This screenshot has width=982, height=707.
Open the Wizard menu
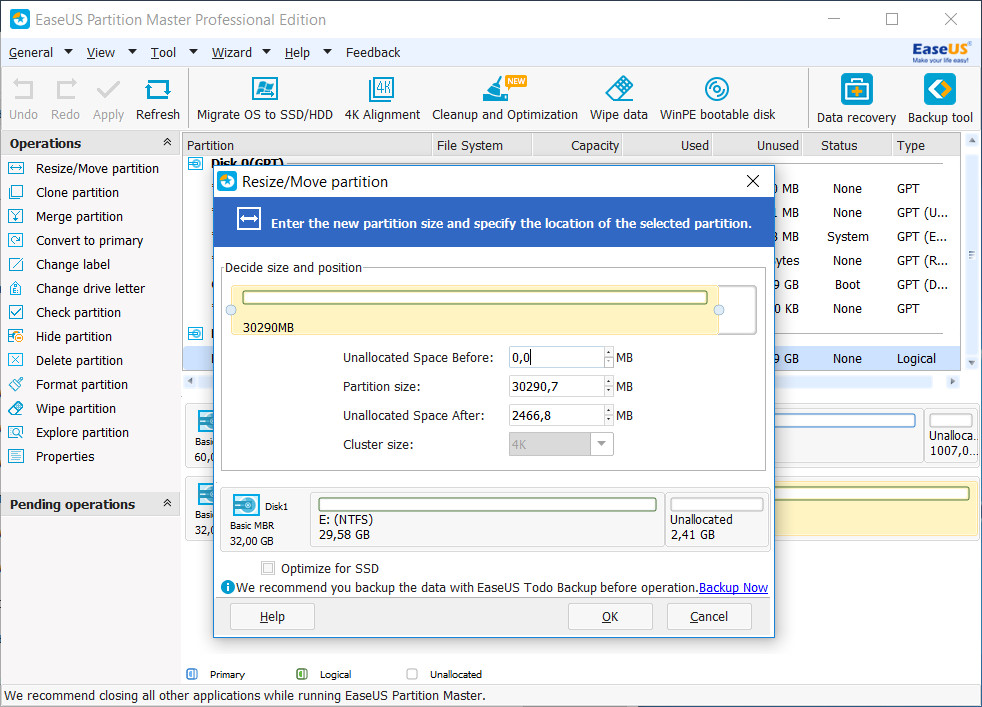[x=231, y=53]
